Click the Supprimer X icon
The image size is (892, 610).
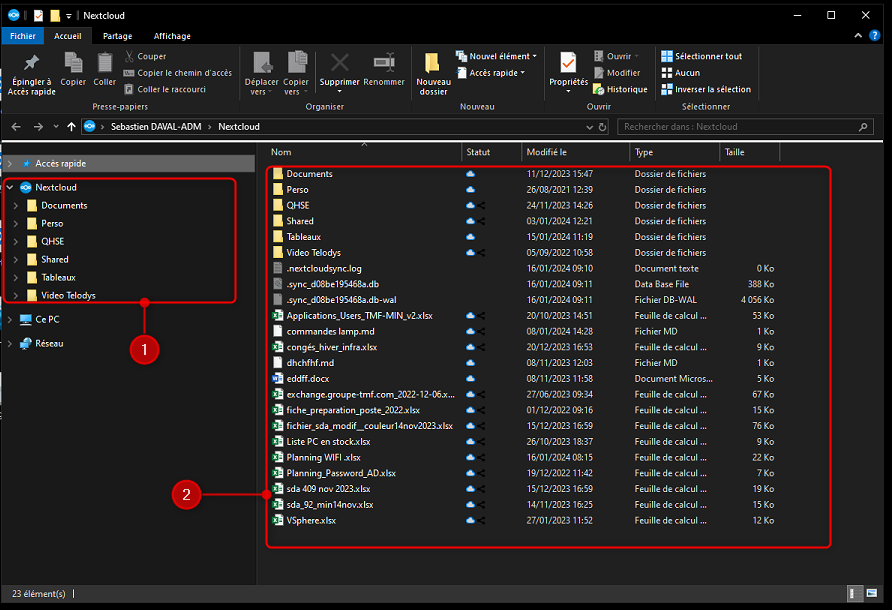point(340,63)
